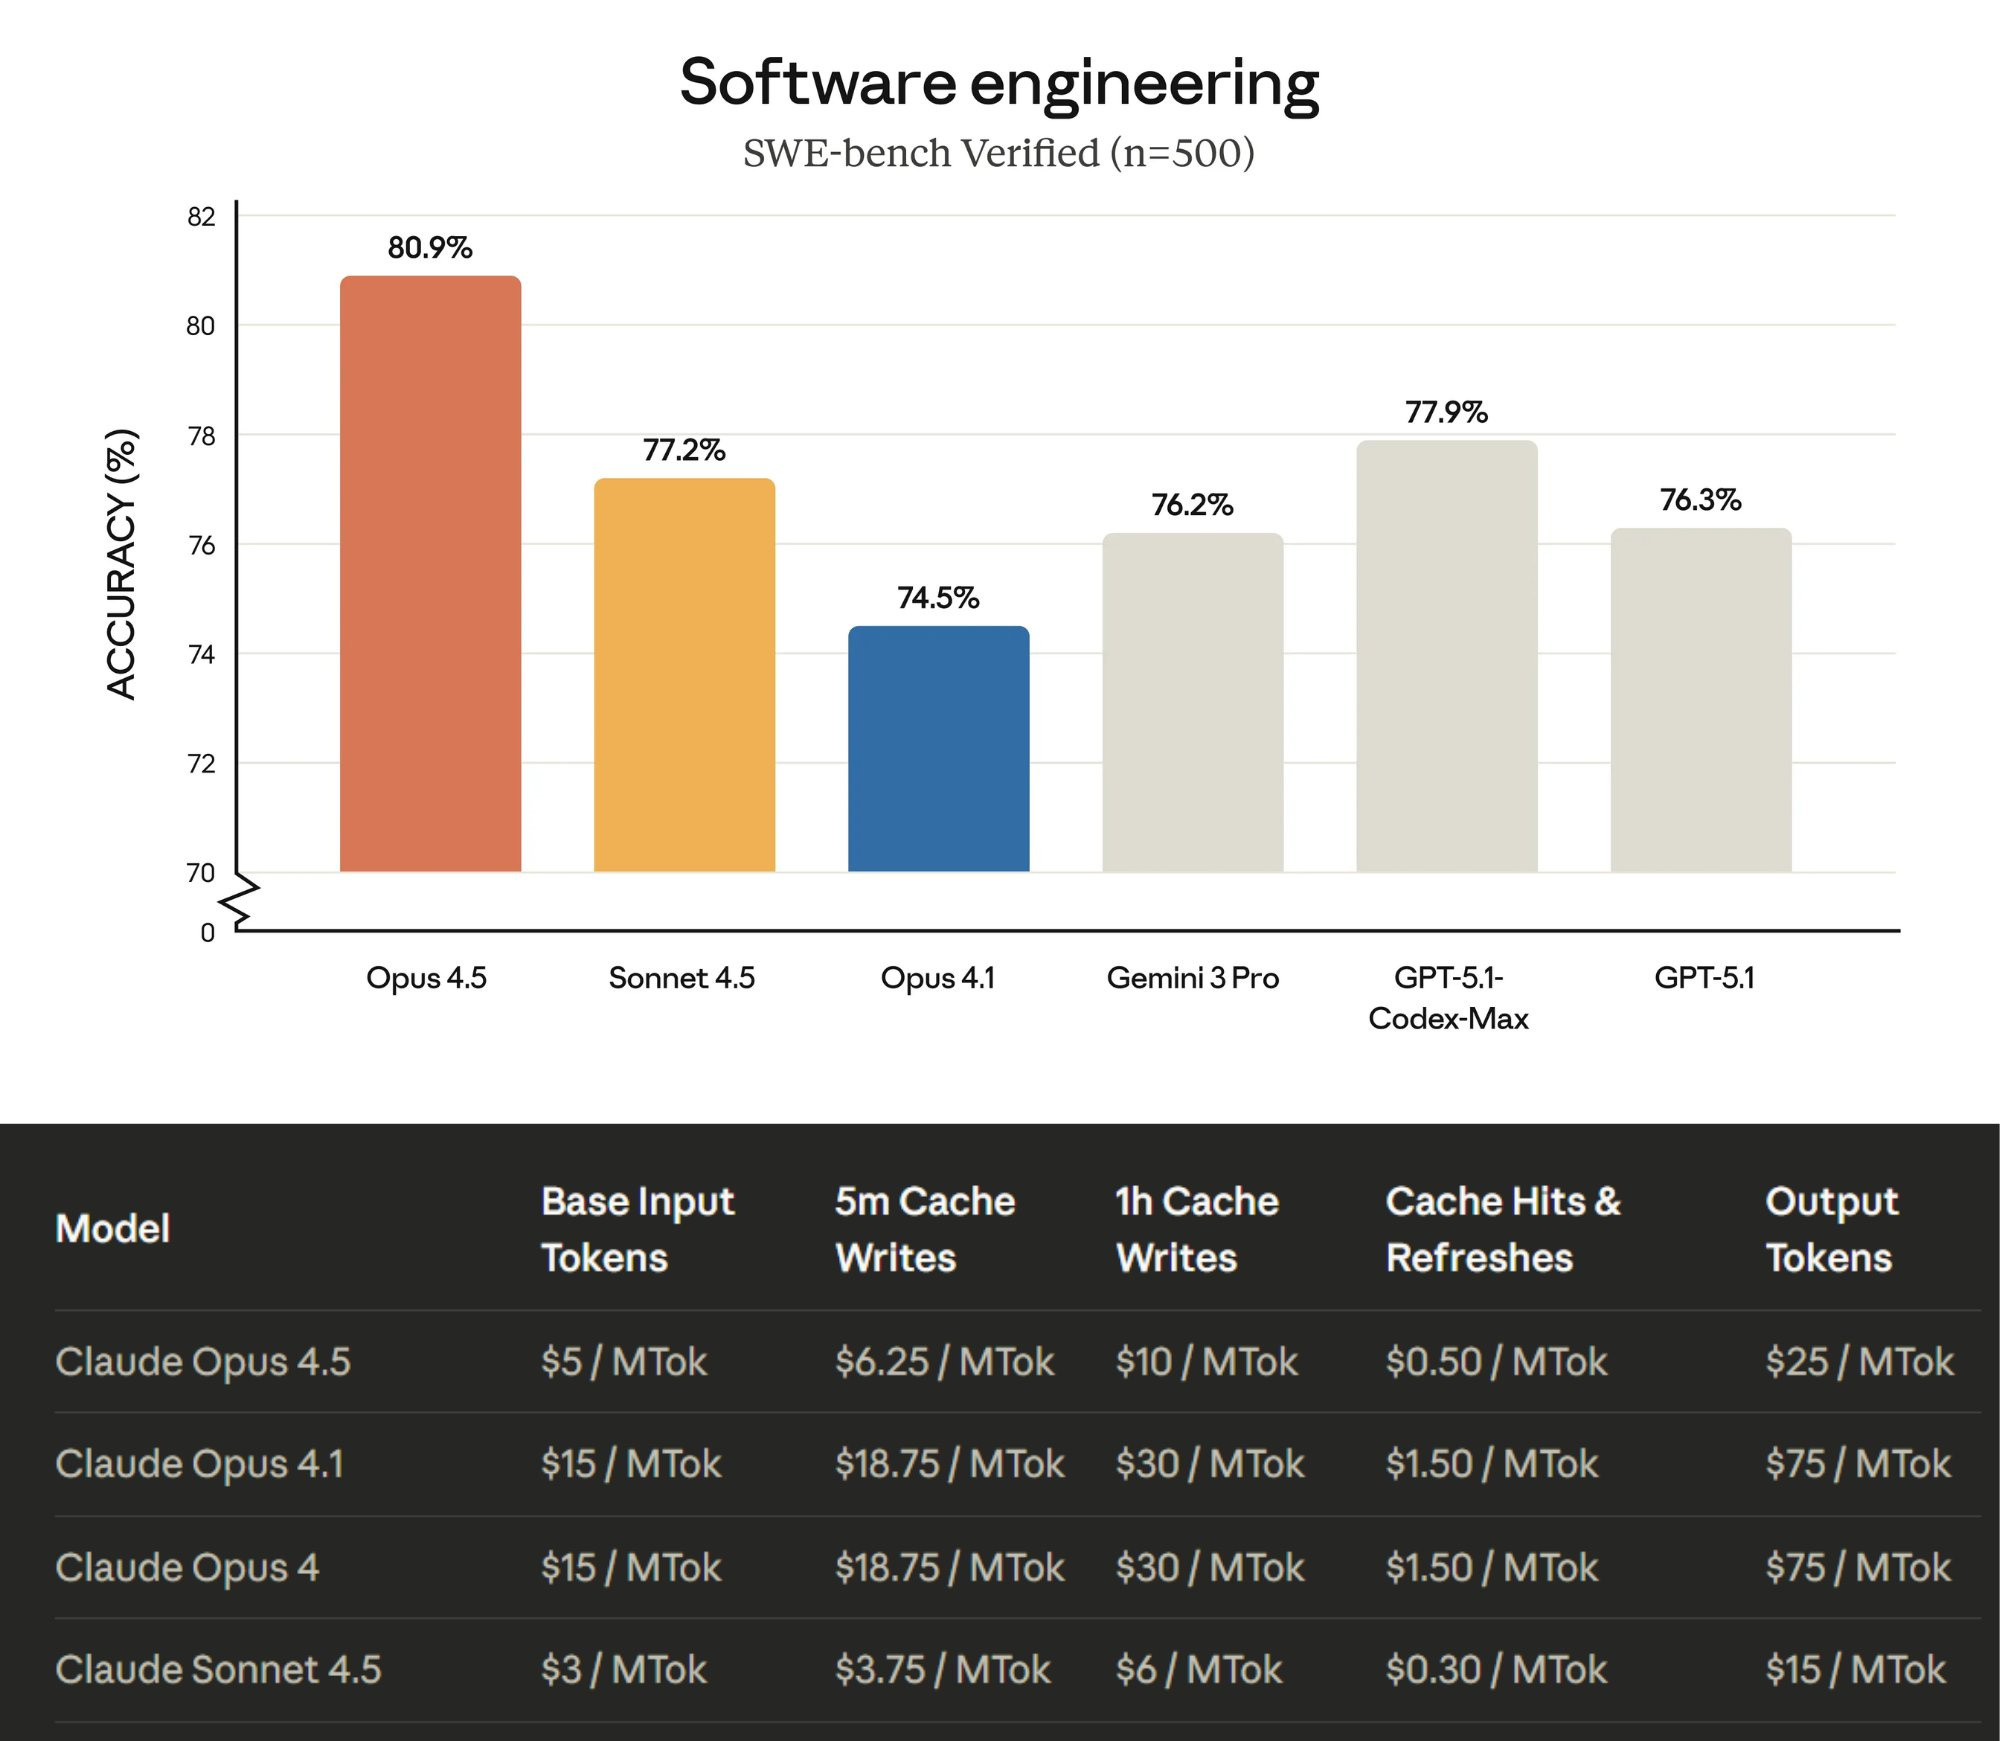
Task: Click the 77.9% value label
Action: (x=1446, y=412)
